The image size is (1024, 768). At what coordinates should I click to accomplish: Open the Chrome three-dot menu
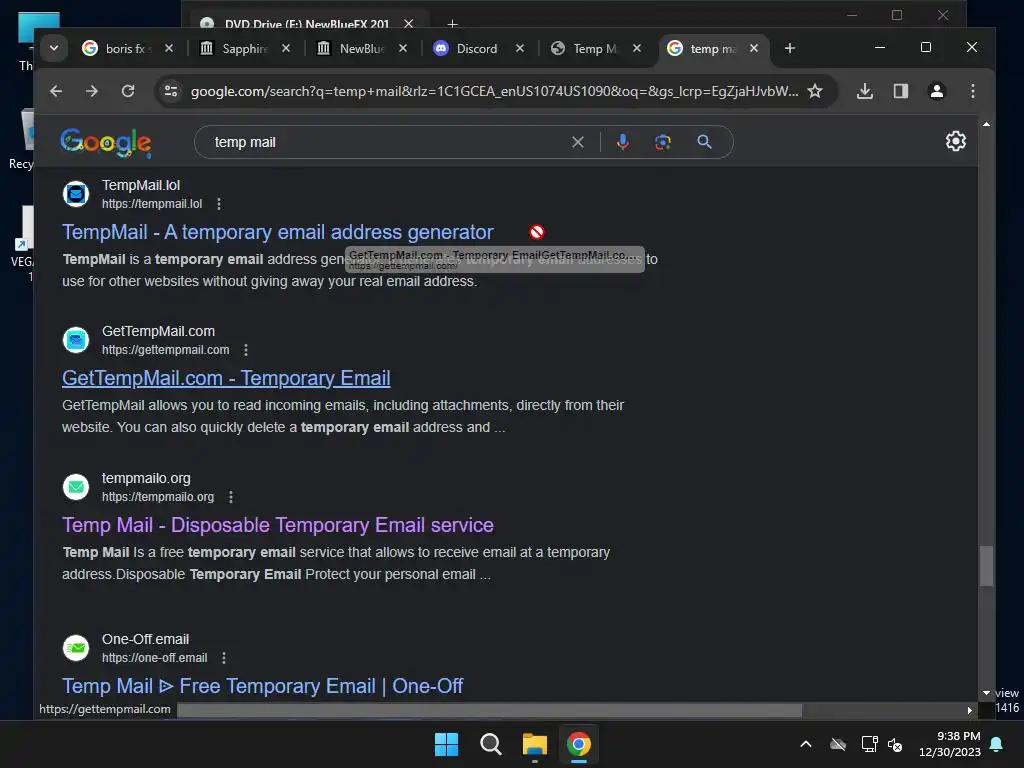point(972,91)
